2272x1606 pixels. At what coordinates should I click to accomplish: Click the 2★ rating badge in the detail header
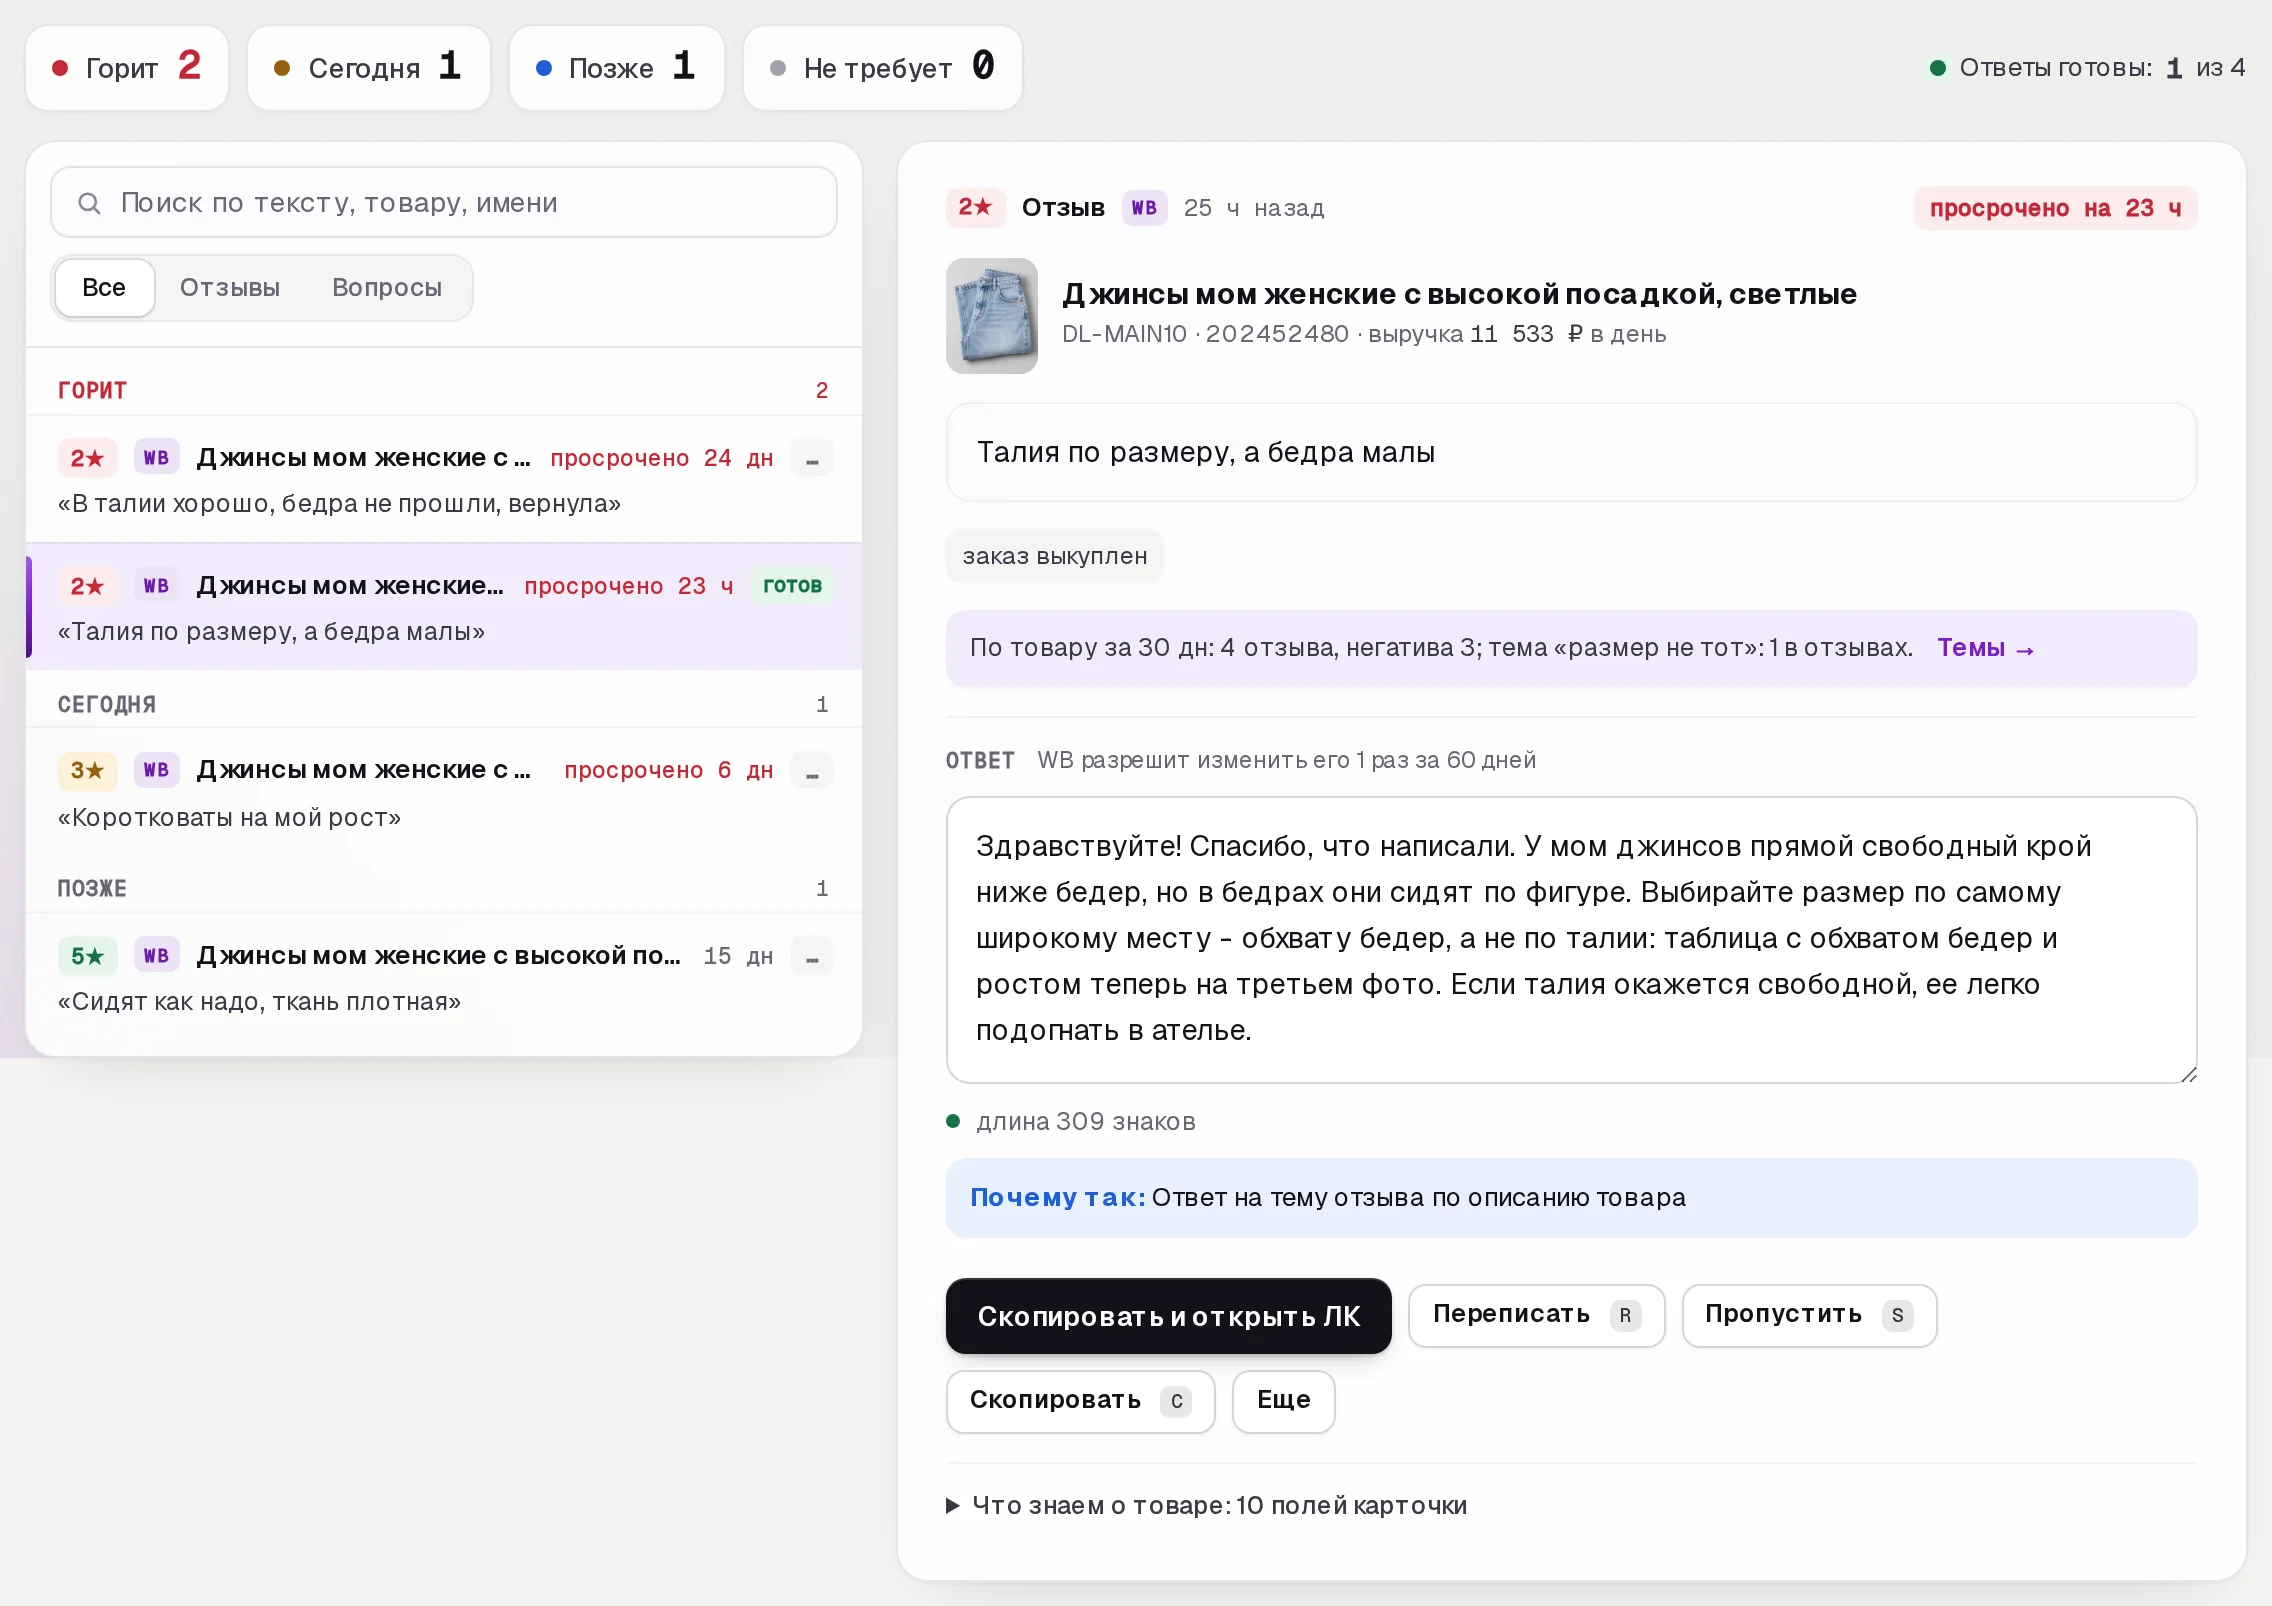pos(975,207)
